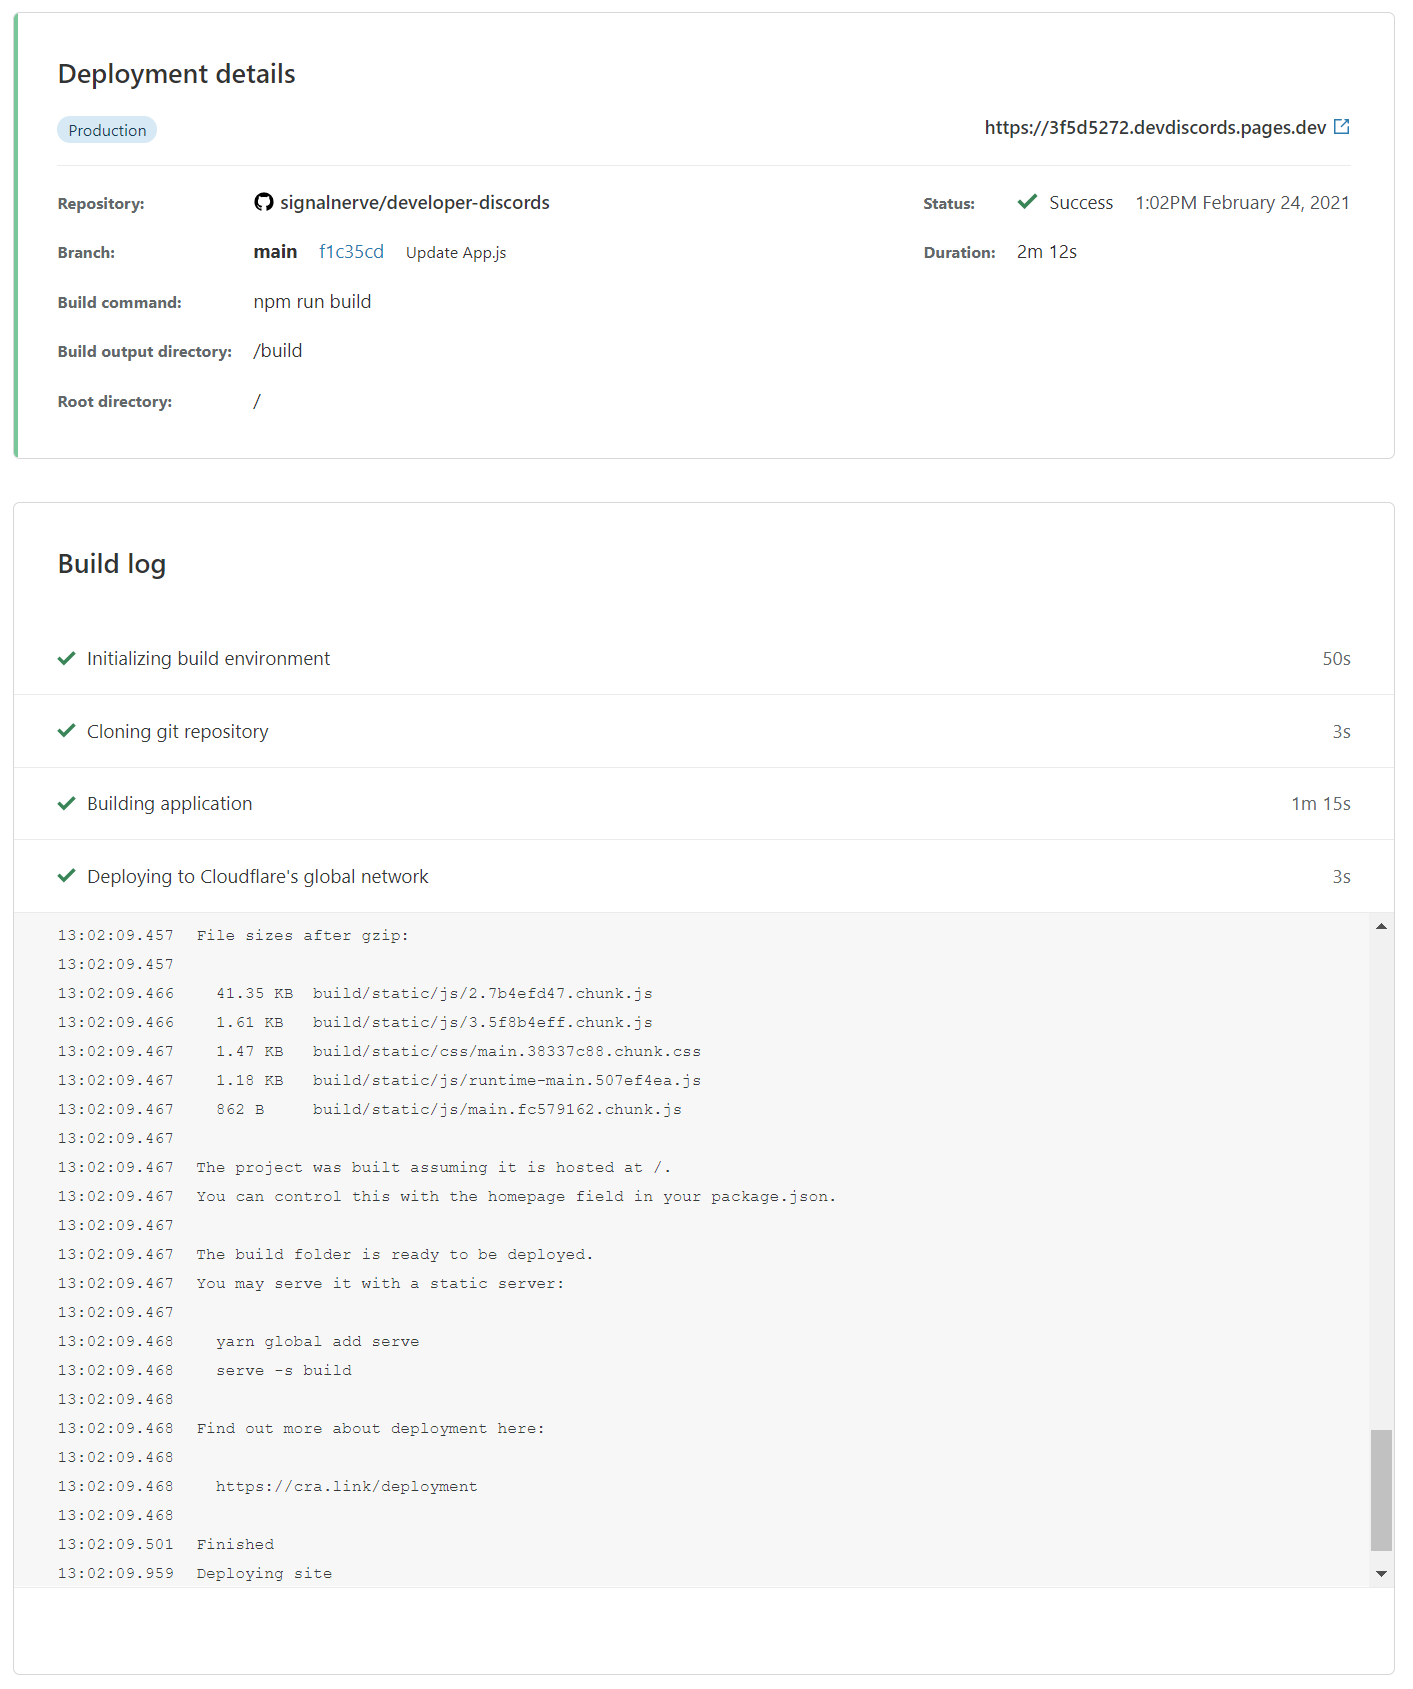Click the Update App.js commit message

[x=455, y=252]
